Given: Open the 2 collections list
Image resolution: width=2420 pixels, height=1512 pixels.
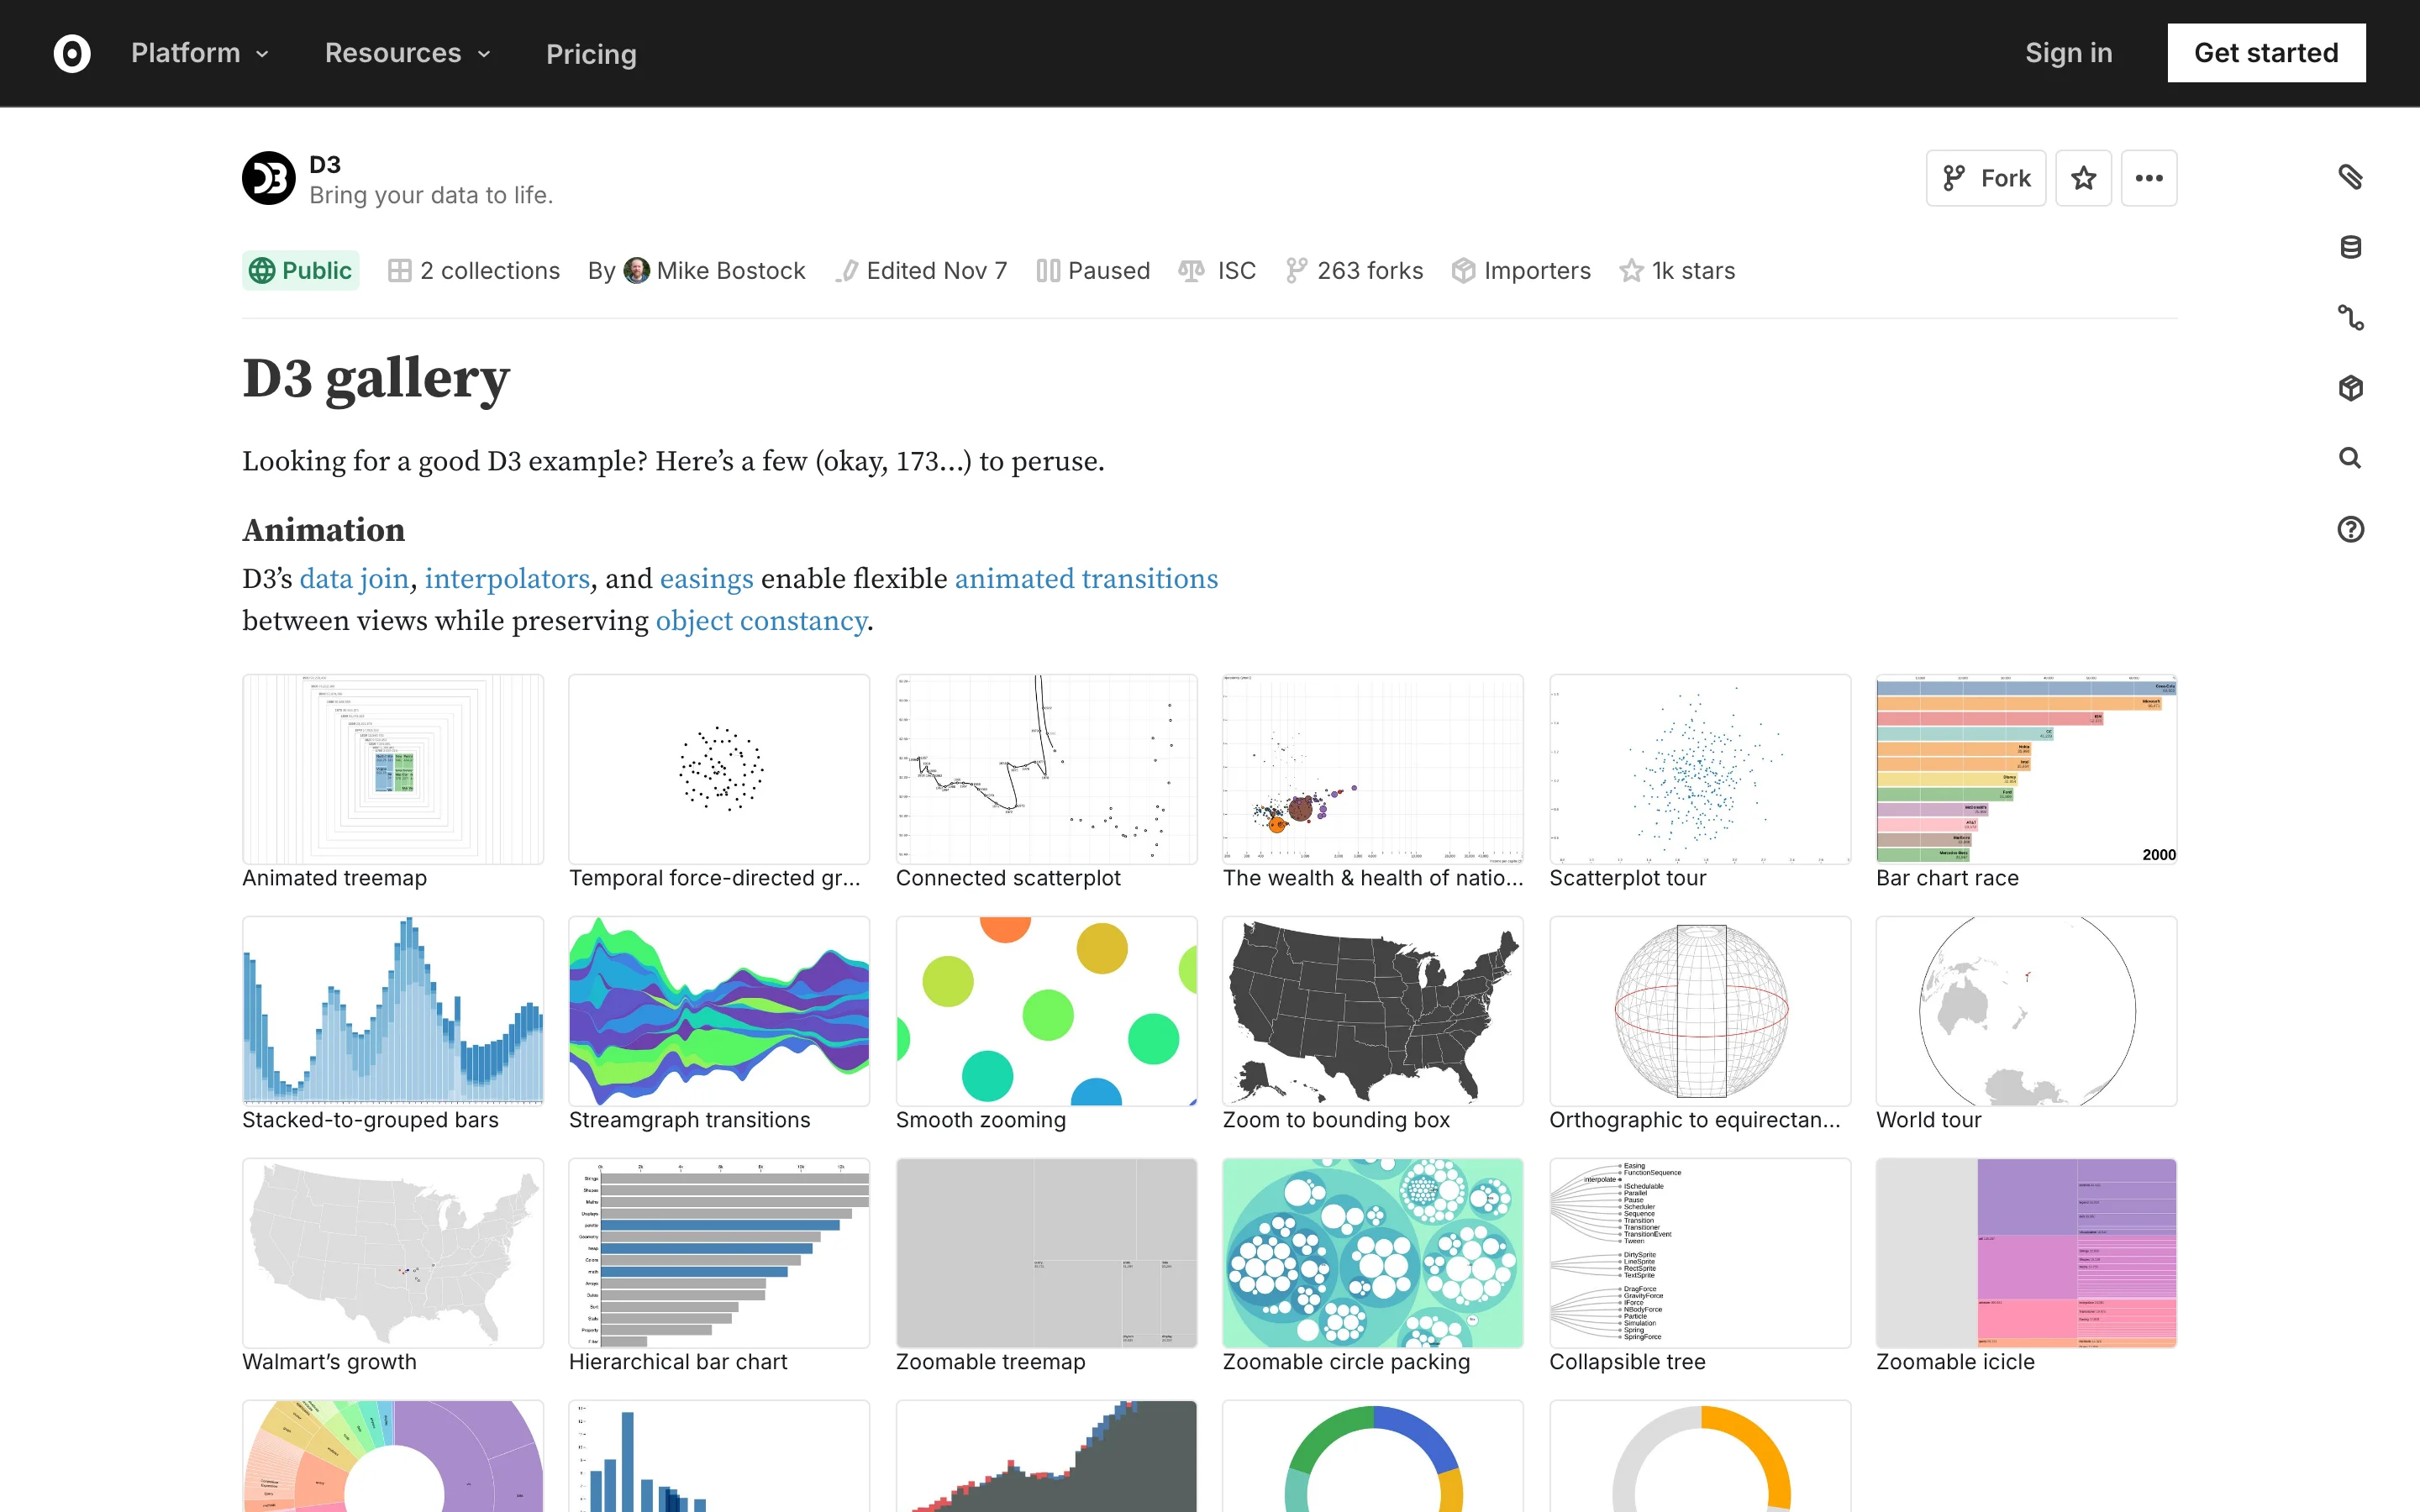Looking at the screenshot, I should (x=474, y=271).
